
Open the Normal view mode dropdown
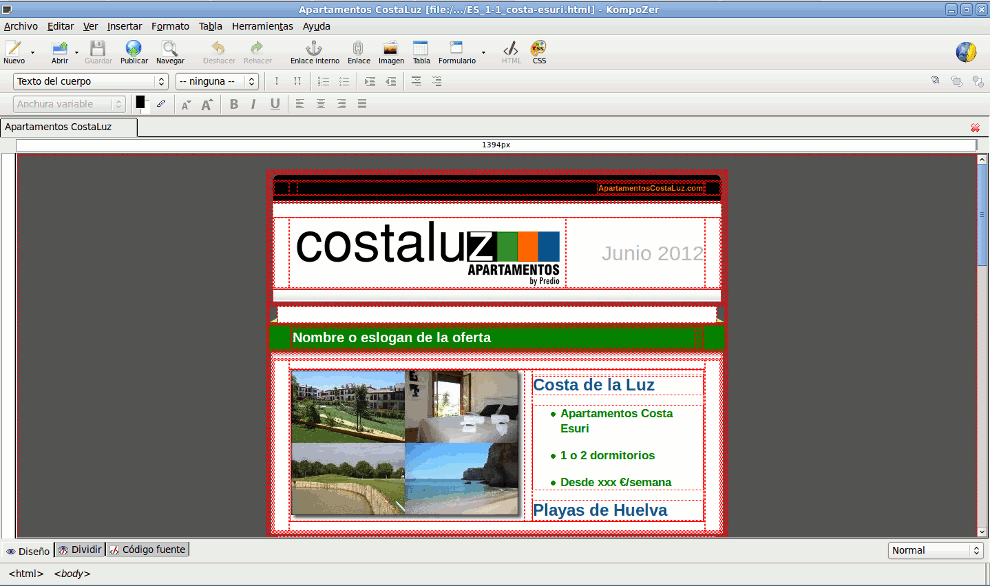coord(936,550)
